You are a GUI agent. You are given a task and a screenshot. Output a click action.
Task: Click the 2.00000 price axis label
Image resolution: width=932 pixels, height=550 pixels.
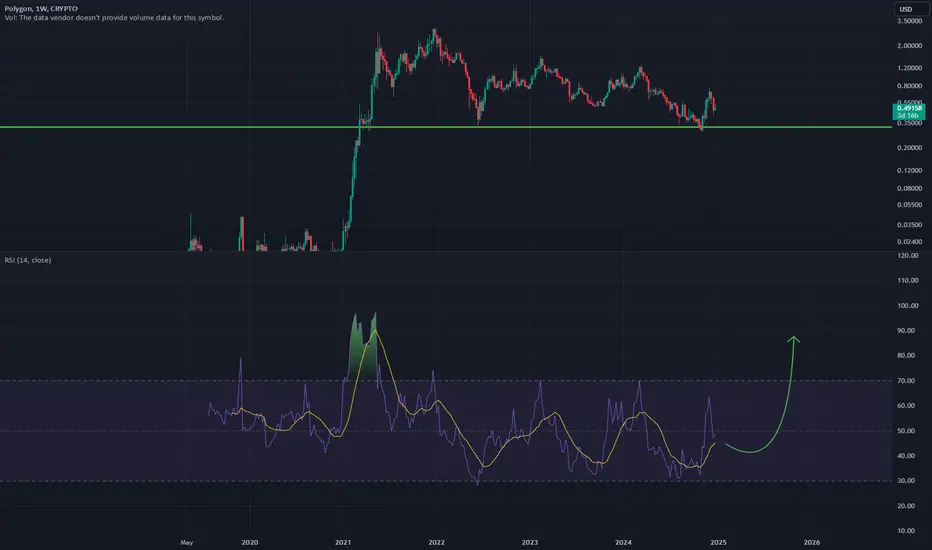pyautogui.click(x=909, y=46)
